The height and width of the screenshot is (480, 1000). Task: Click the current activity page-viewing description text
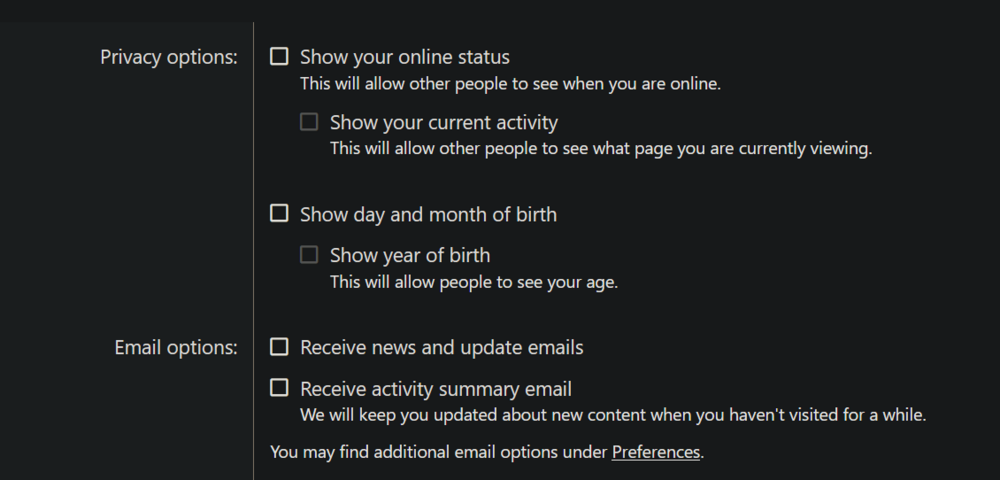point(601,149)
